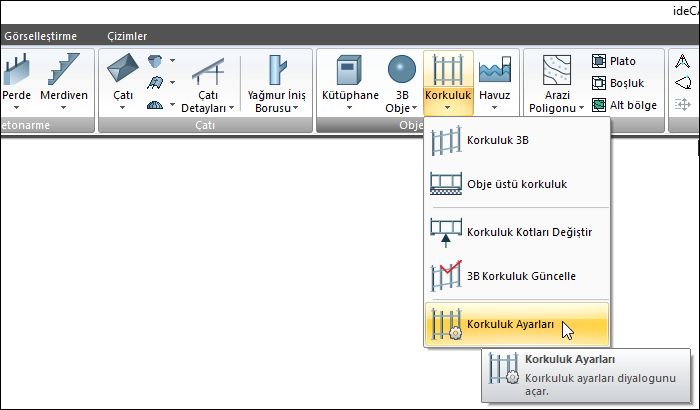This screenshot has height=410, width=700.
Task: Expand the 3B Obje dropdown arrow
Action: tap(415, 108)
